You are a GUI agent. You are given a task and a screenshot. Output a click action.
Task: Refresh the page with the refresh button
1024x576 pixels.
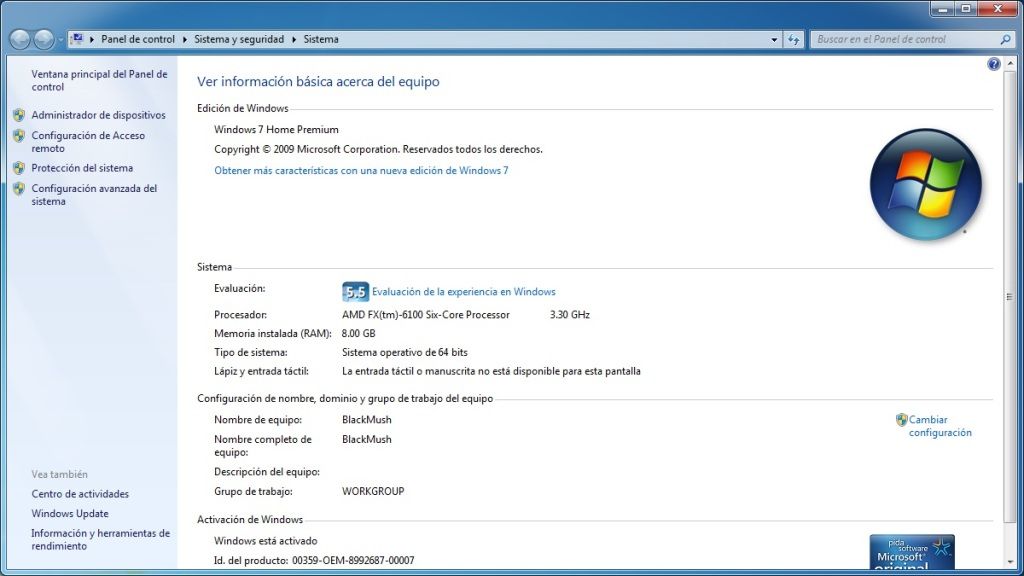793,39
